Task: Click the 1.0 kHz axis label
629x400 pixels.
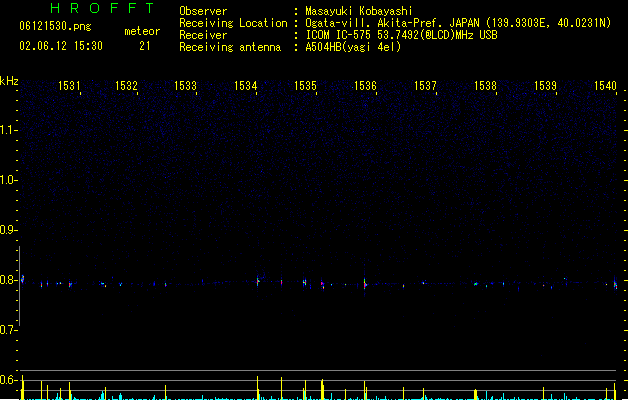Action: click(8, 180)
